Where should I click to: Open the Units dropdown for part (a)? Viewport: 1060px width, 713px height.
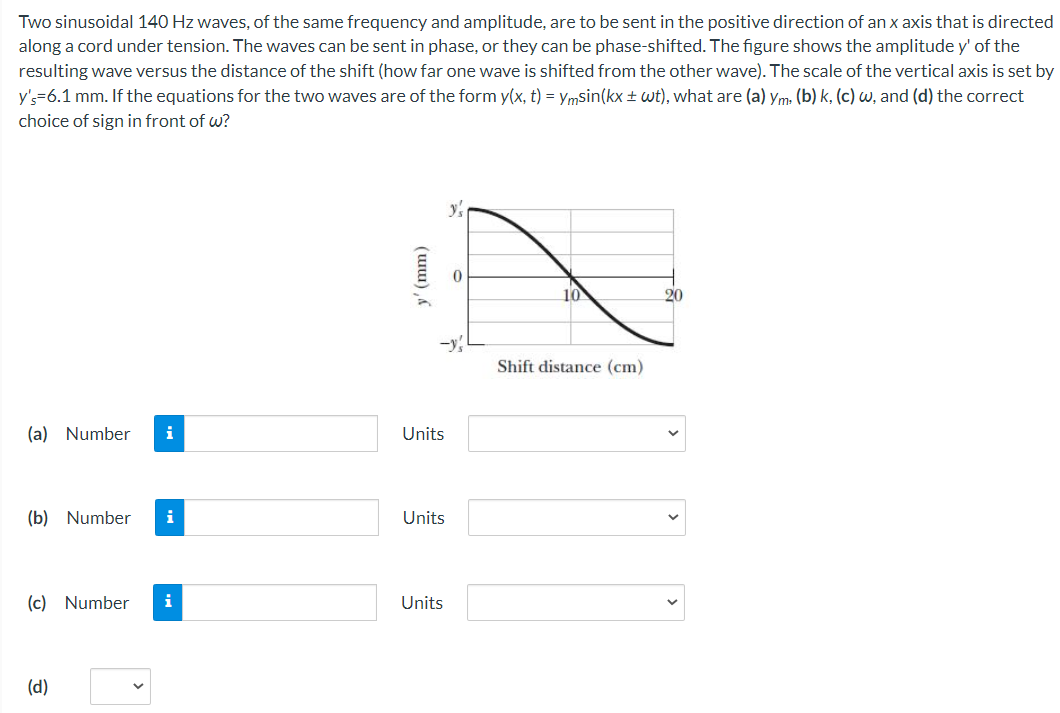(x=575, y=433)
